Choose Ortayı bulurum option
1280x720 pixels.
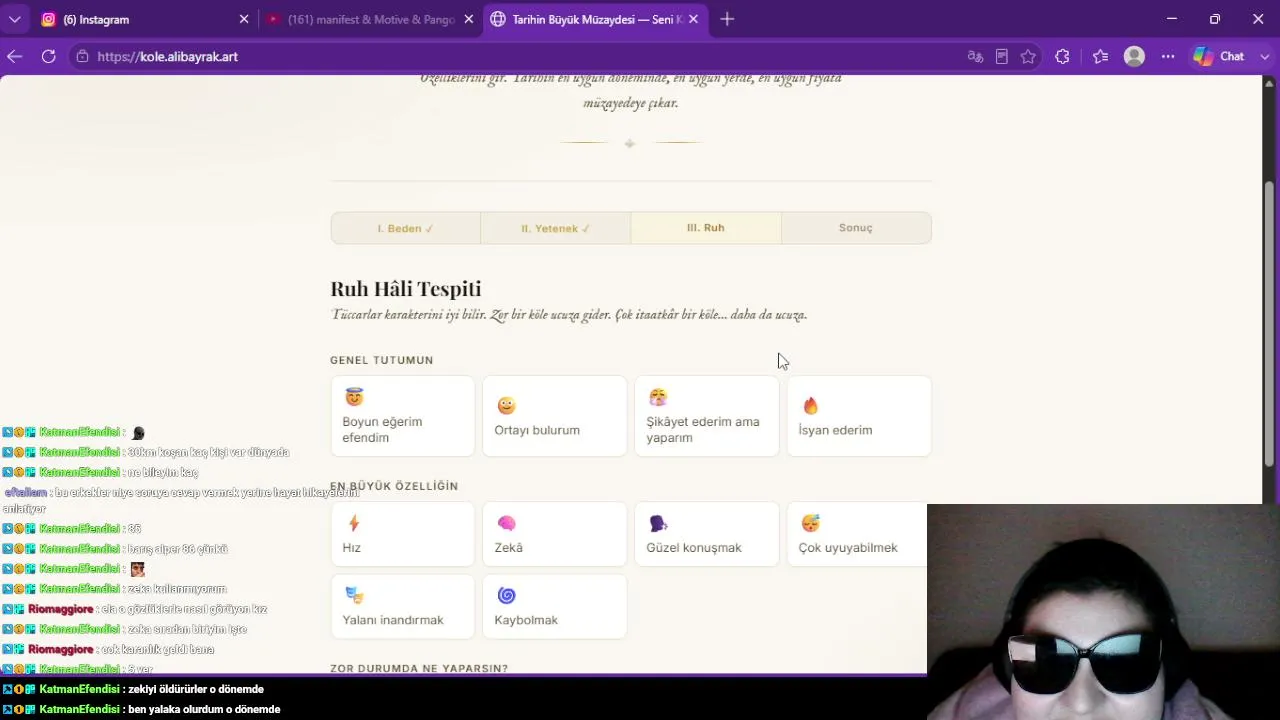coord(554,416)
